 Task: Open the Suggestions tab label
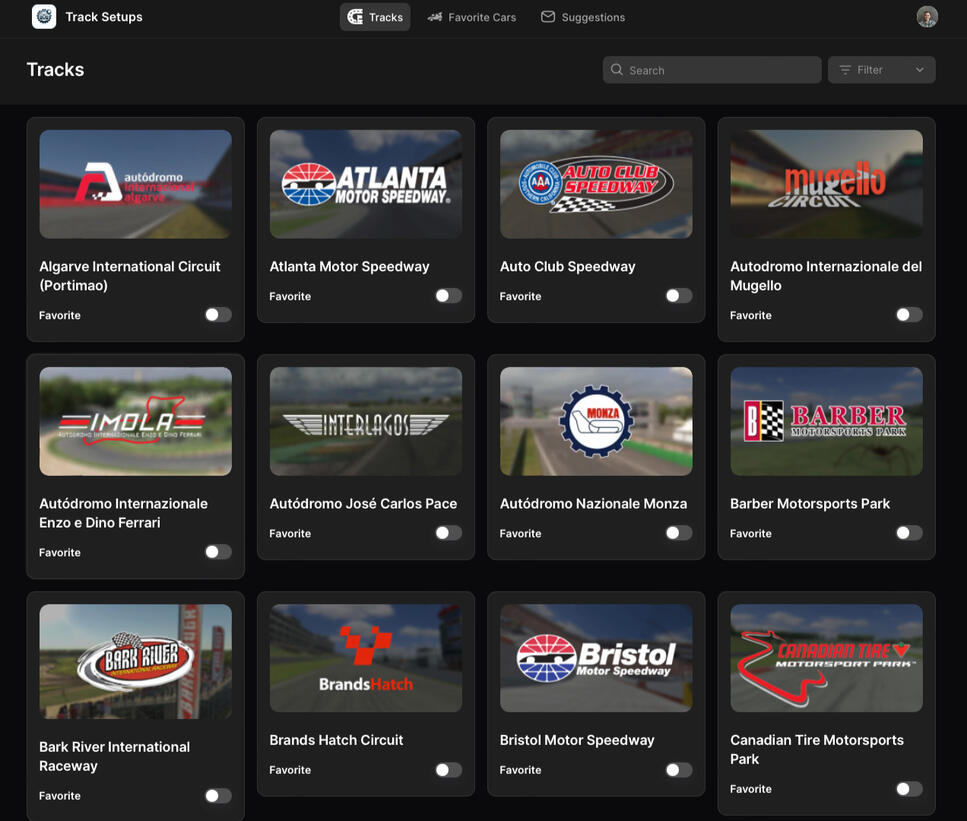point(593,17)
